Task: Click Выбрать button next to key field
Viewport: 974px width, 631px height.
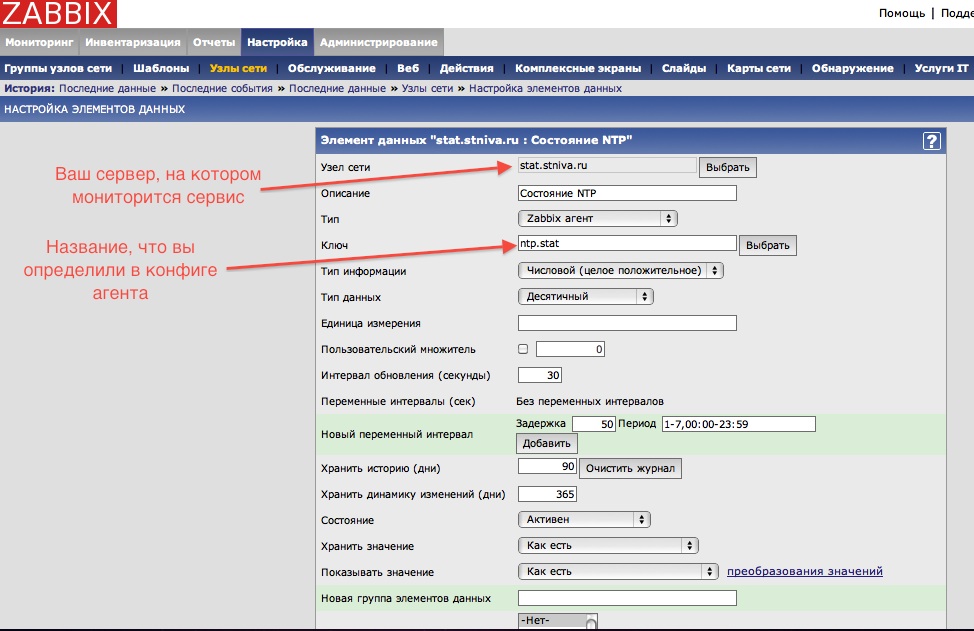Action: (768, 245)
